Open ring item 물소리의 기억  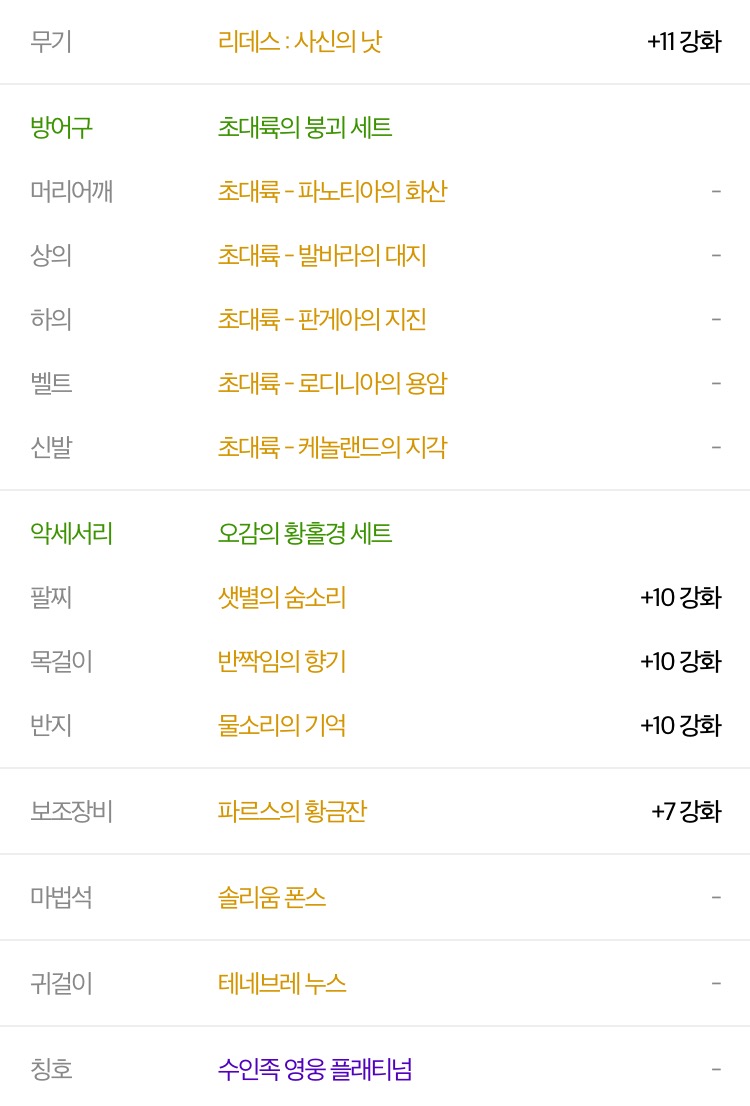coord(282,725)
